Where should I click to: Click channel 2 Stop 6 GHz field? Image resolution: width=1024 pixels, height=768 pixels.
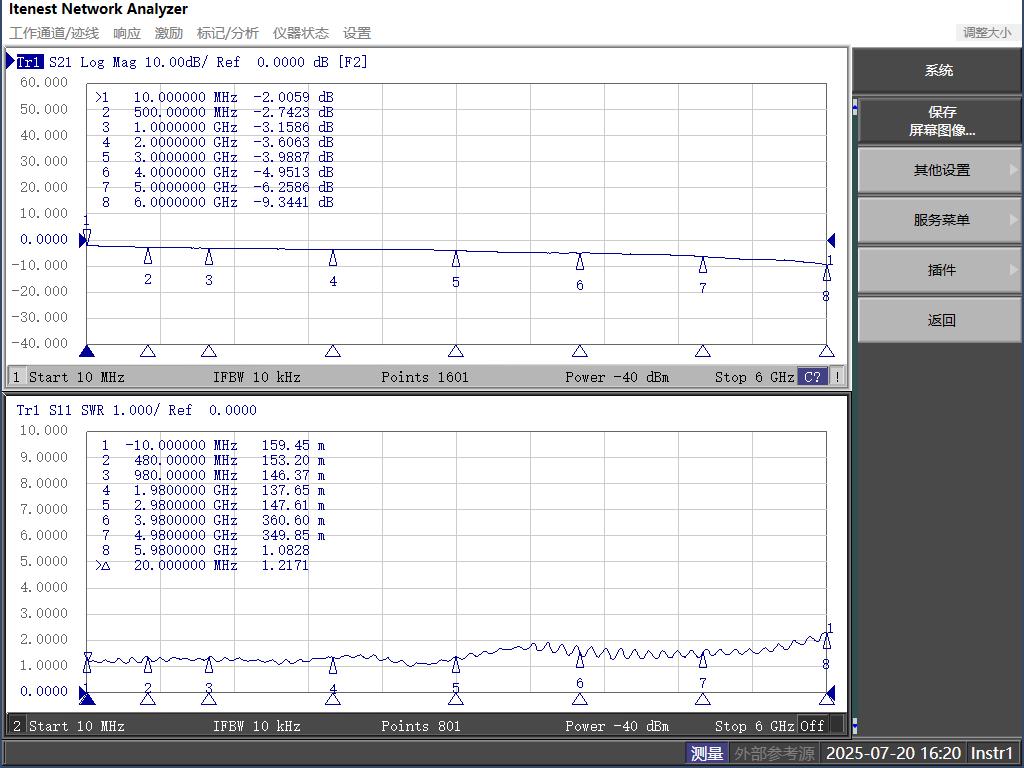tap(754, 726)
